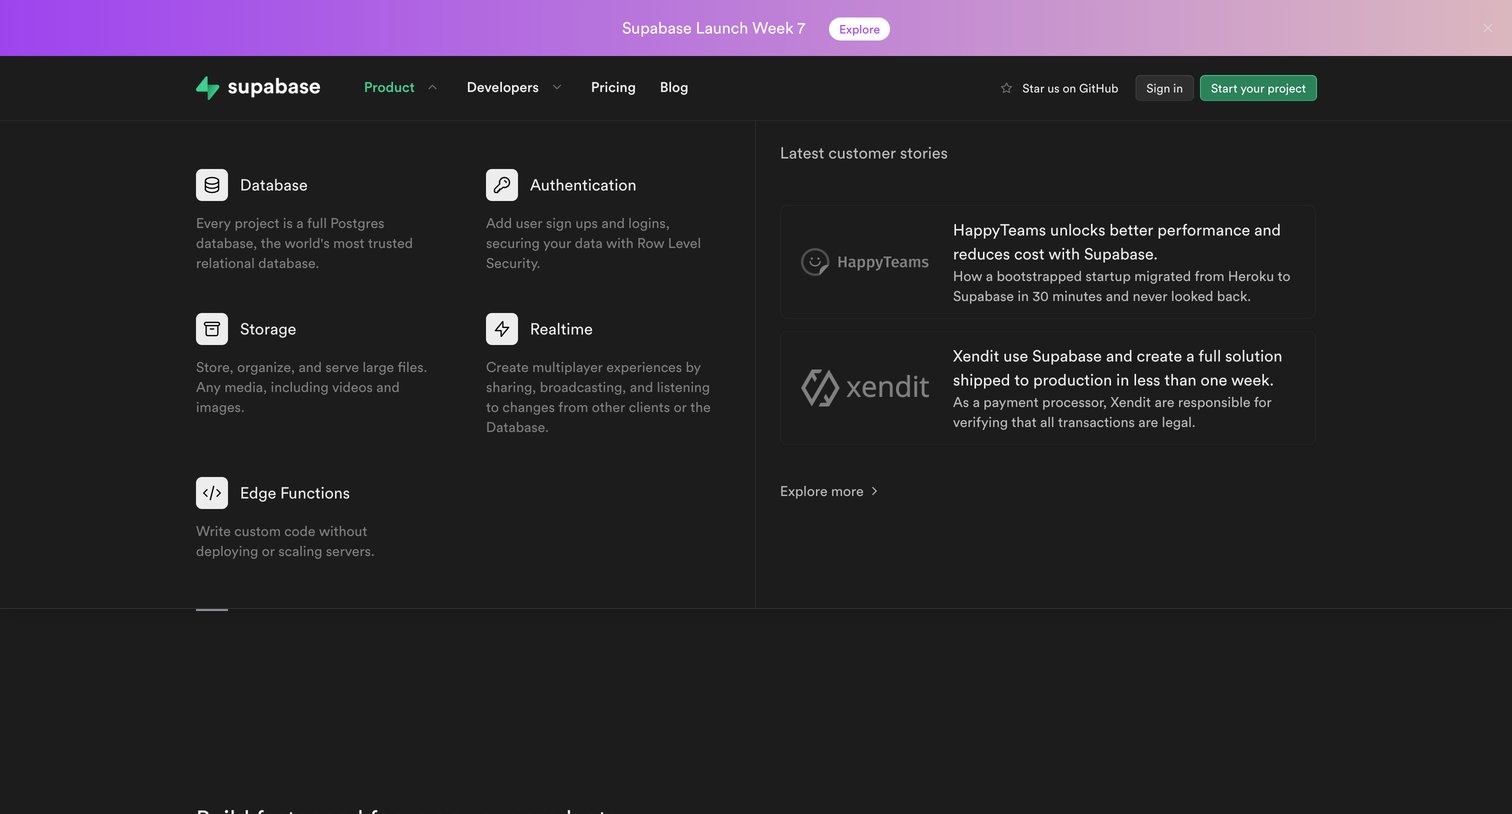
Task: Open the Realtime lightning icon
Action: (x=502, y=329)
